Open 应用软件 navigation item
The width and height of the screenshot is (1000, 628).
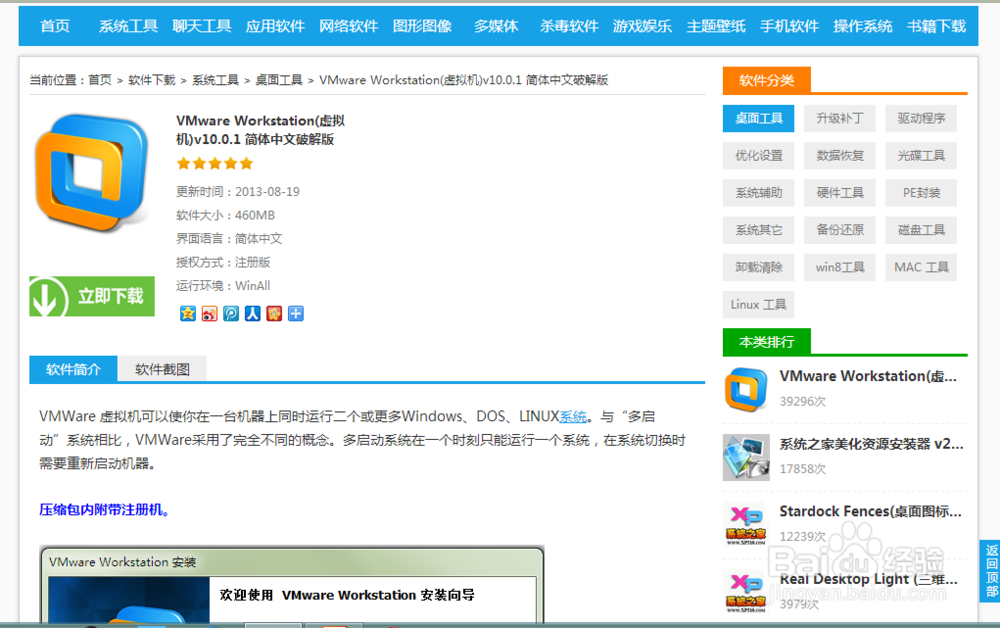pyautogui.click(x=275, y=26)
